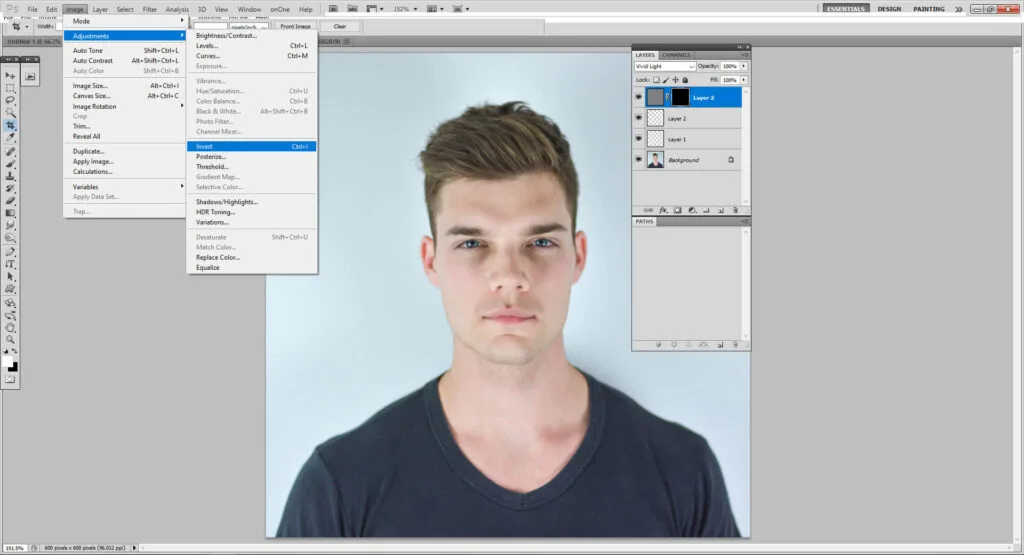The height and width of the screenshot is (555, 1024).
Task: Choose Canvas Size... from the Image menu
Action: click(x=125, y=96)
